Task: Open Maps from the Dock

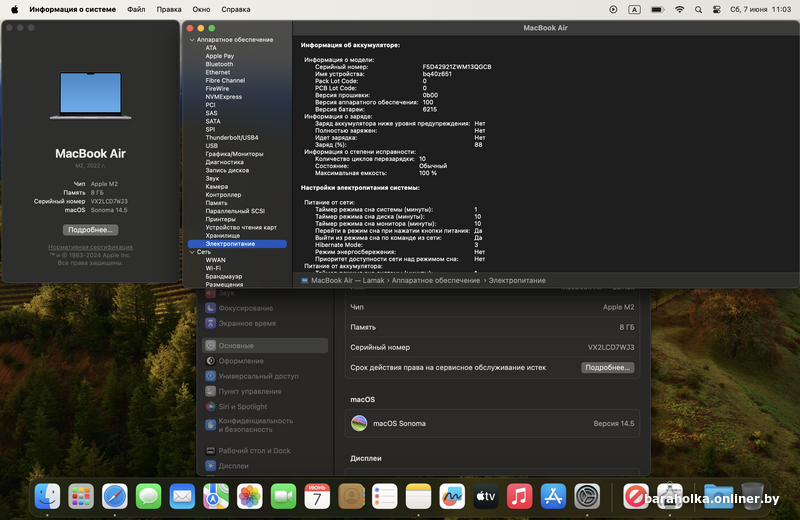Action: (x=216, y=496)
